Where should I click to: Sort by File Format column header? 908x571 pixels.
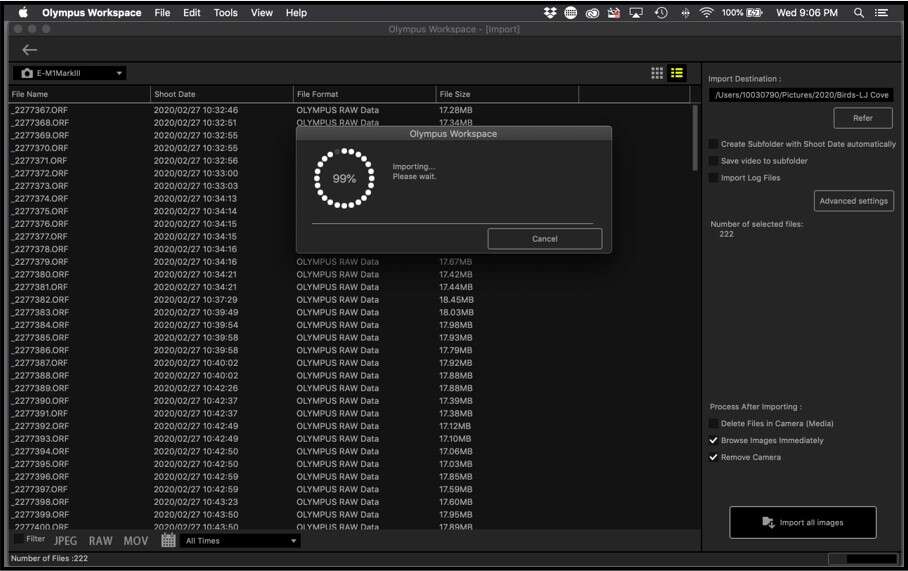pyautogui.click(x=364, y=94)
